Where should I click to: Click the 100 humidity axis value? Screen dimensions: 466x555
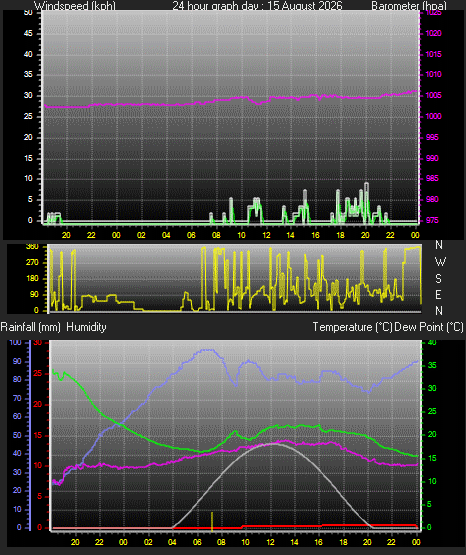pyautogui.click(x=16, y=342)
